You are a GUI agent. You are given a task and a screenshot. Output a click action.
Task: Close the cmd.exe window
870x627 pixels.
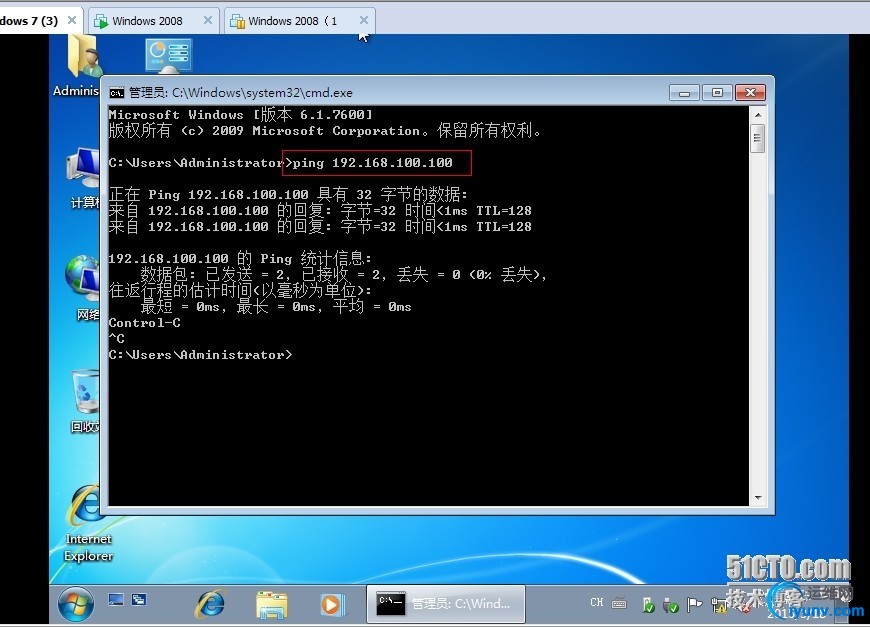[x=750, y=93]
